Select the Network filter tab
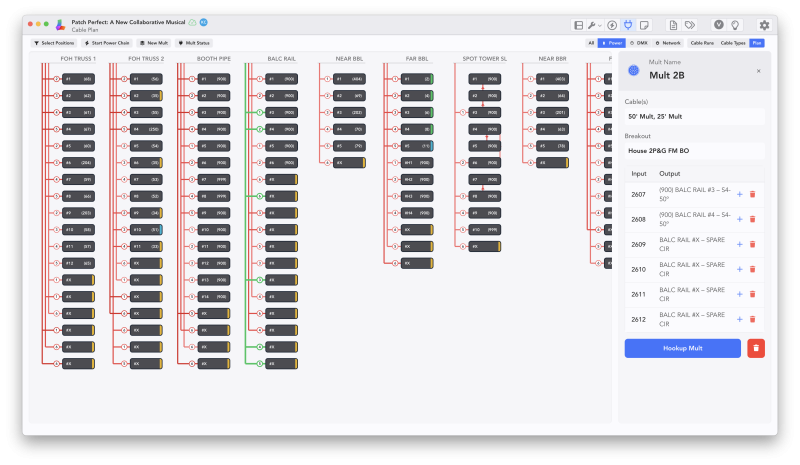This screenshot has width=800, height=465. click(668, 43)
